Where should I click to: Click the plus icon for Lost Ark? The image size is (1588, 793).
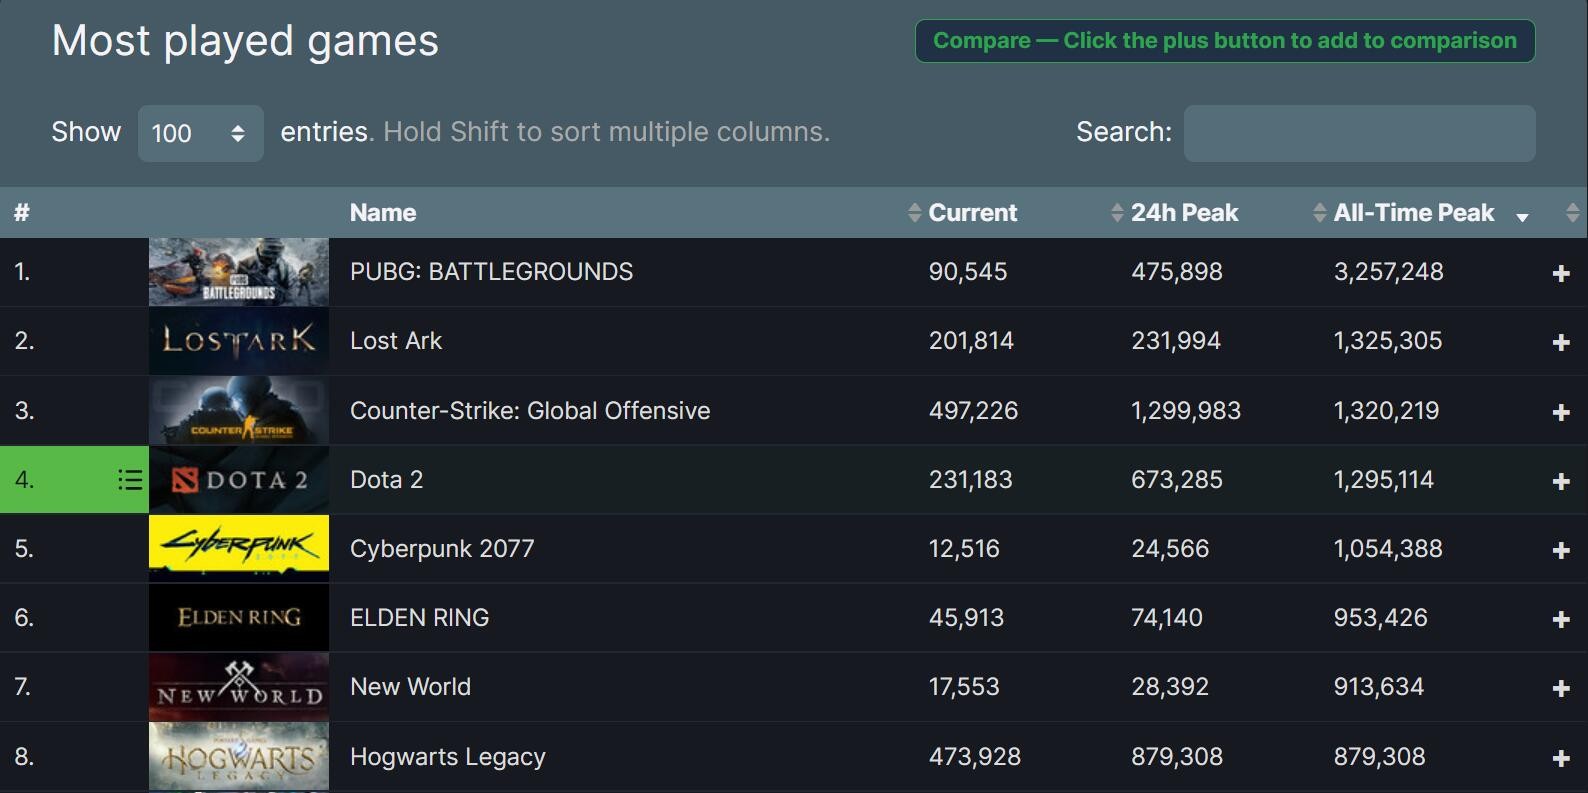[1560, 342]
